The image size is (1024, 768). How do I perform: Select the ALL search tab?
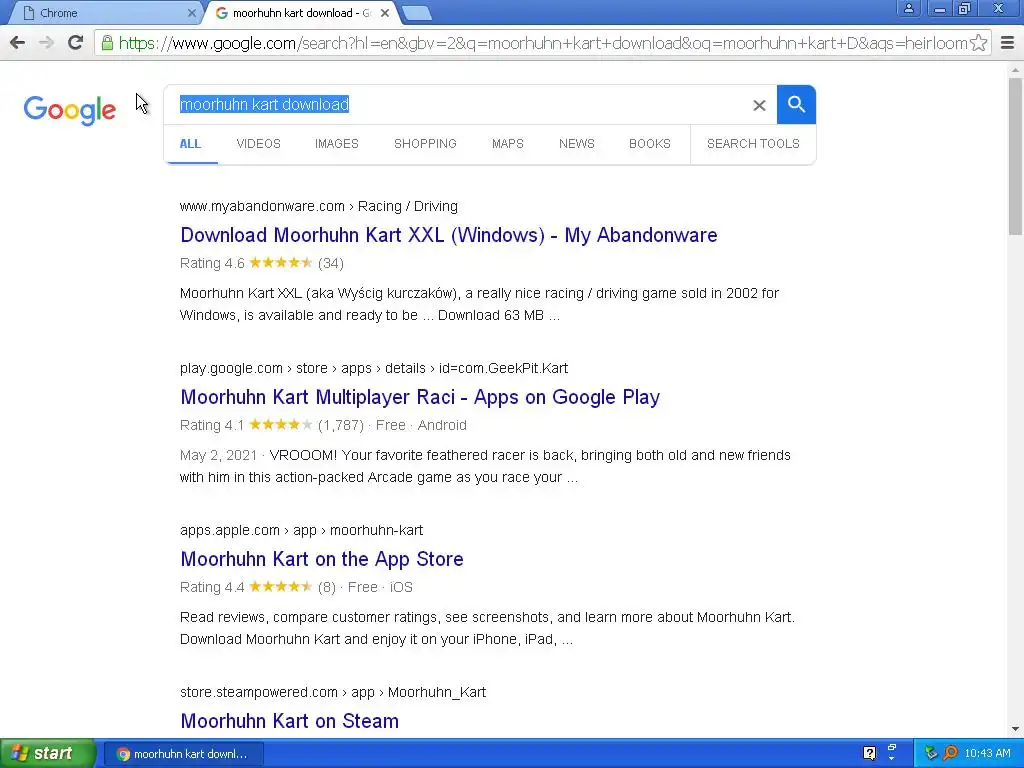[190, 144]
